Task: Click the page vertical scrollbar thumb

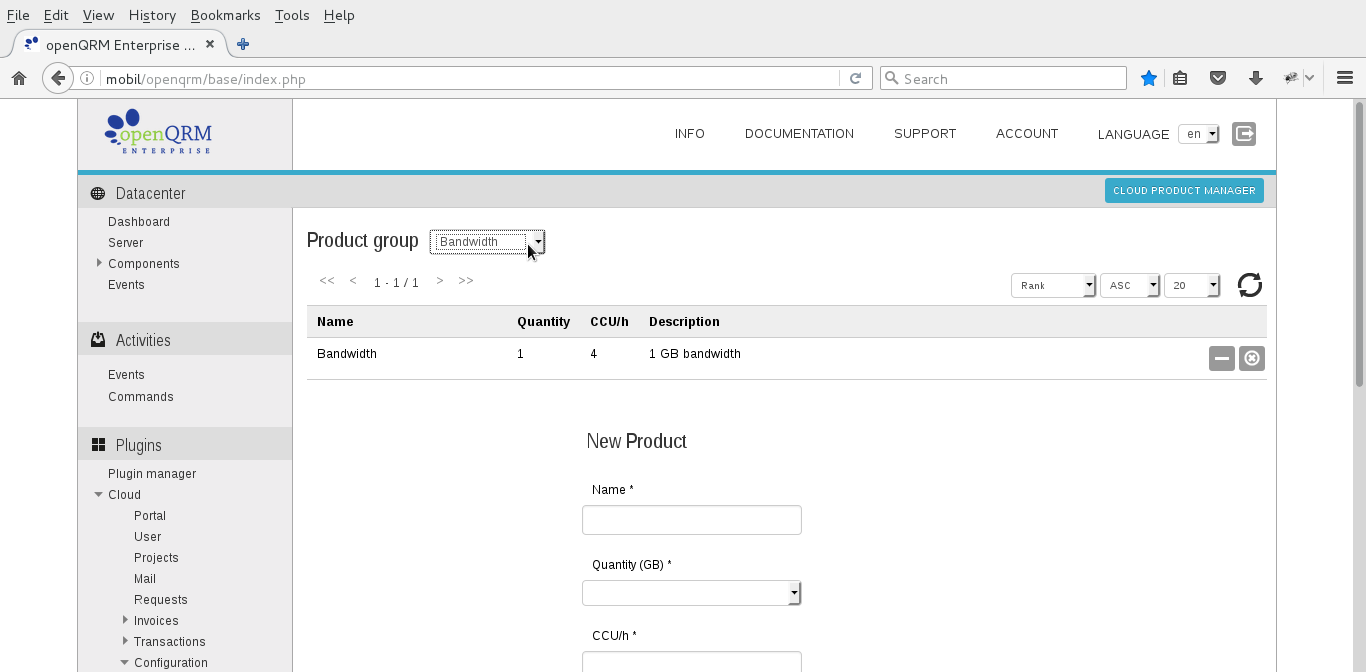Action: pos(1359,243)
